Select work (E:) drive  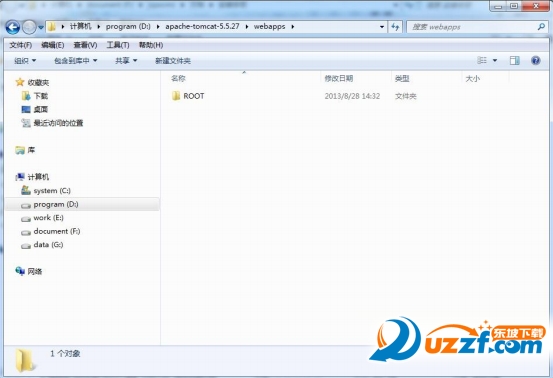[x=49, y=218]
